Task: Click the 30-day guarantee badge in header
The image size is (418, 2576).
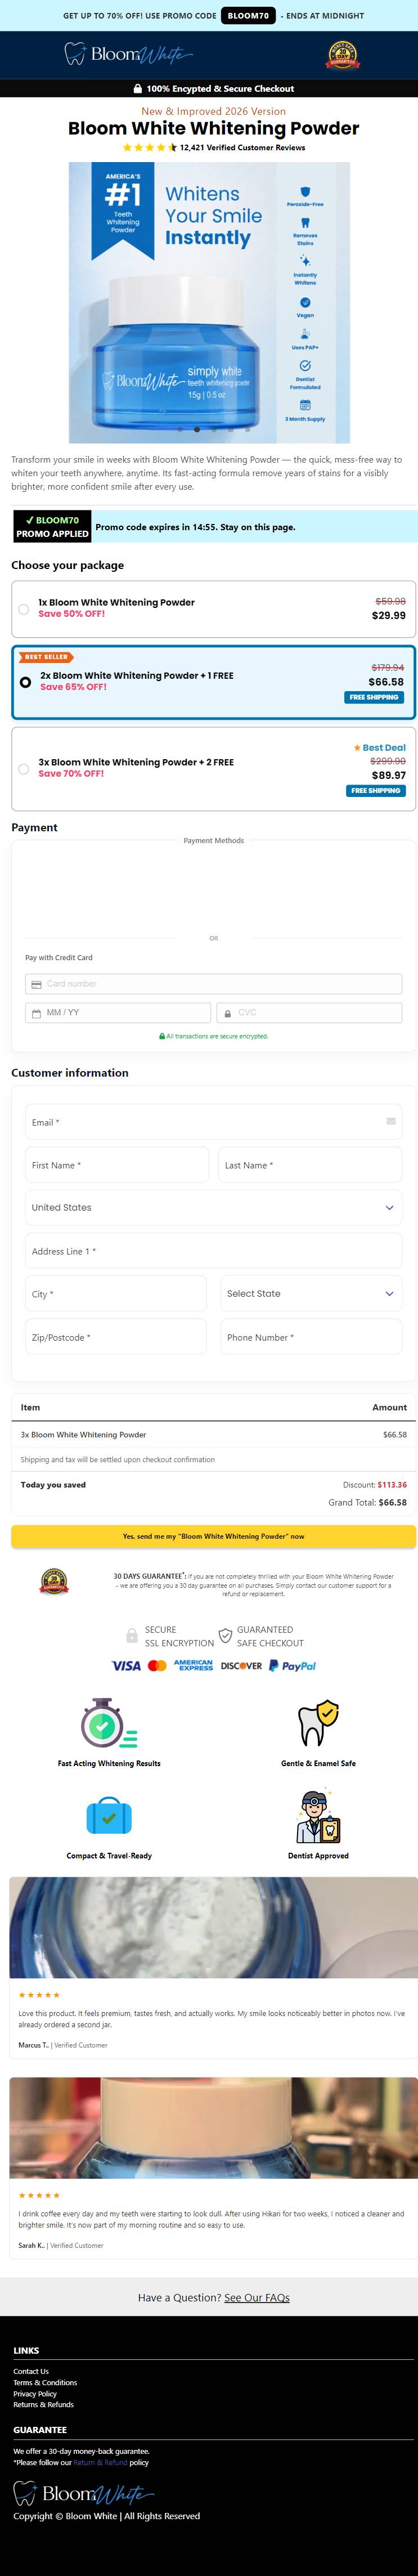Action: coord(343,55)
